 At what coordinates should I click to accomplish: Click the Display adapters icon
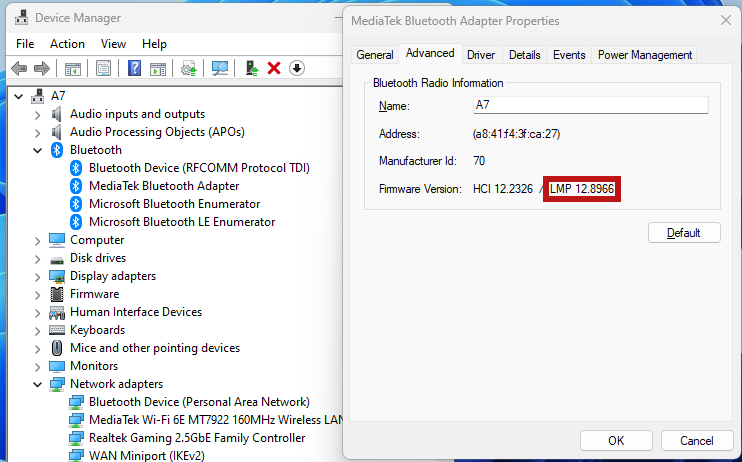pos(57,276)
